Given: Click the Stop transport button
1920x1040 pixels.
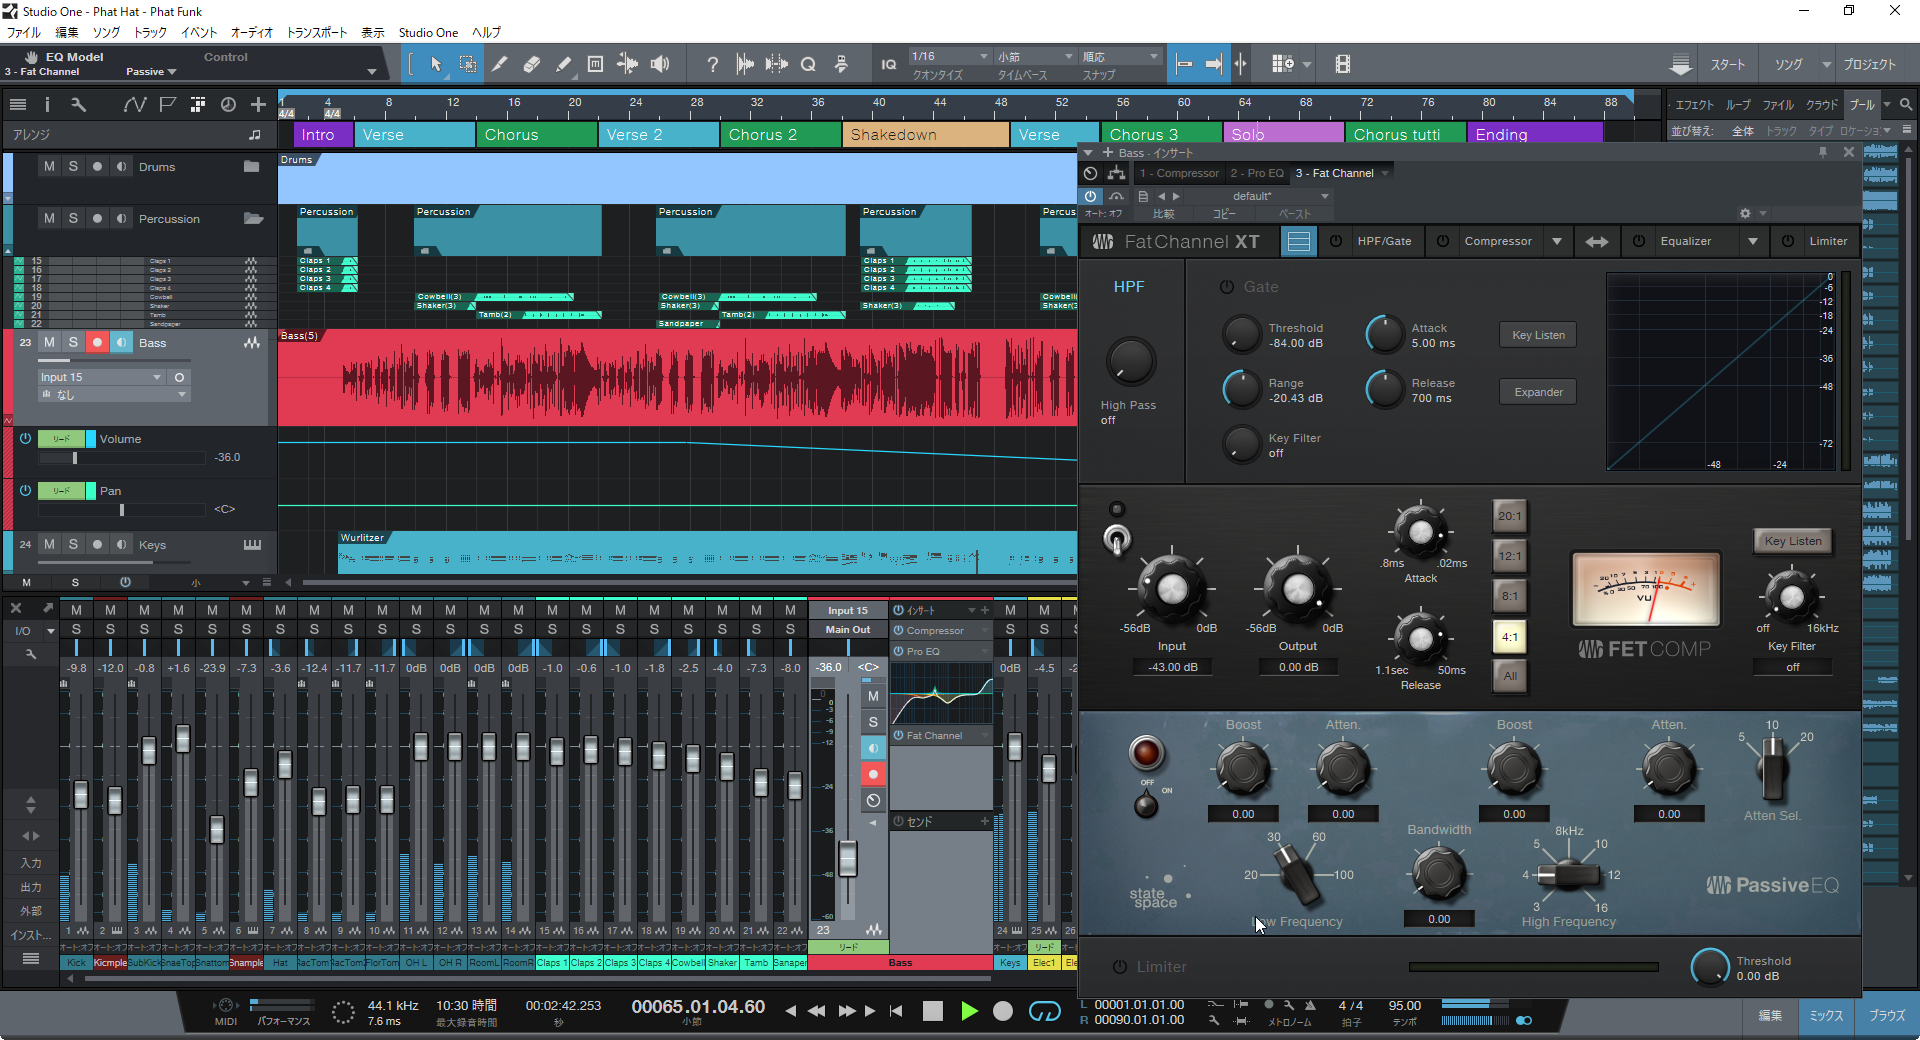Looking at the screenshot, I should pyautogui.click(x=933, y=1011).
